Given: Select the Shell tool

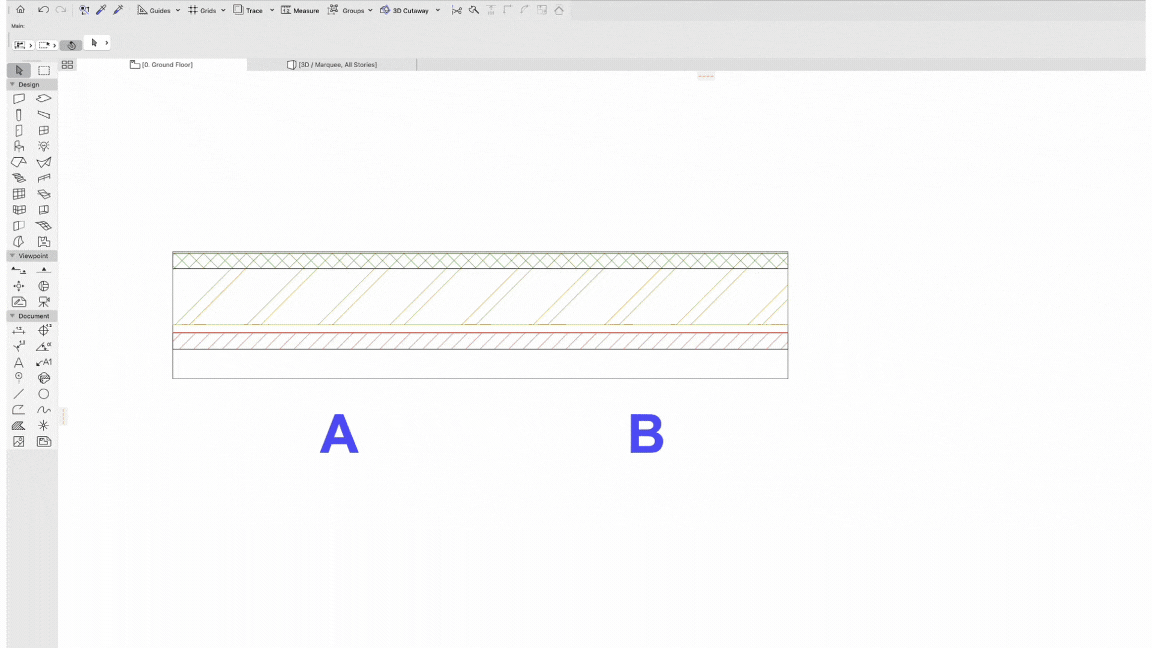Looking at the screenshot, I should click(44, 162).
